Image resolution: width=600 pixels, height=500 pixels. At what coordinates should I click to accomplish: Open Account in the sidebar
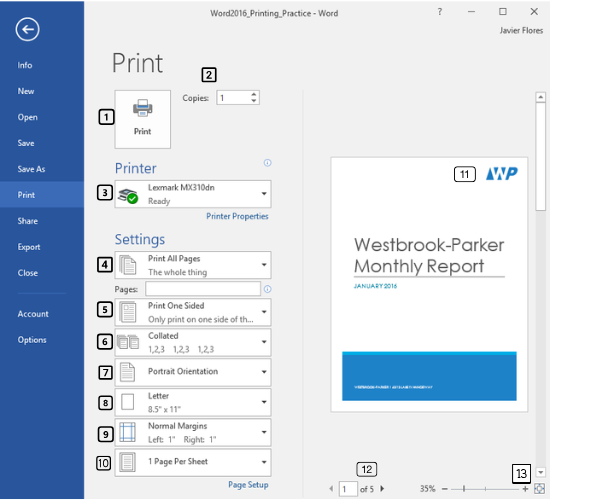[42, 314]
